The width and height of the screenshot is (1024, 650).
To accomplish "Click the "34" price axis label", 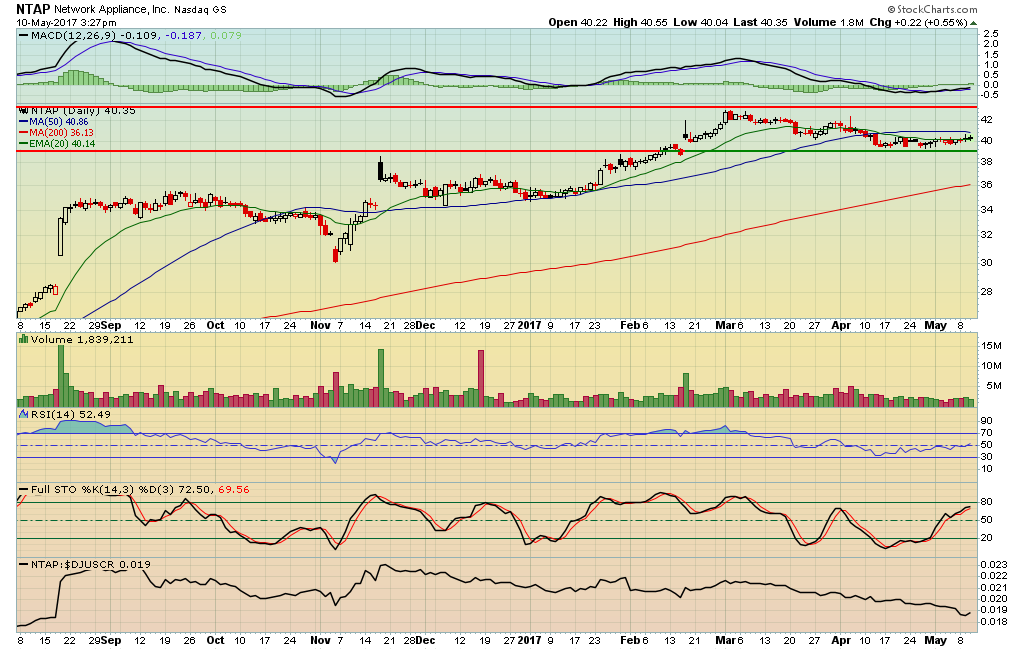I will (987, 210).
